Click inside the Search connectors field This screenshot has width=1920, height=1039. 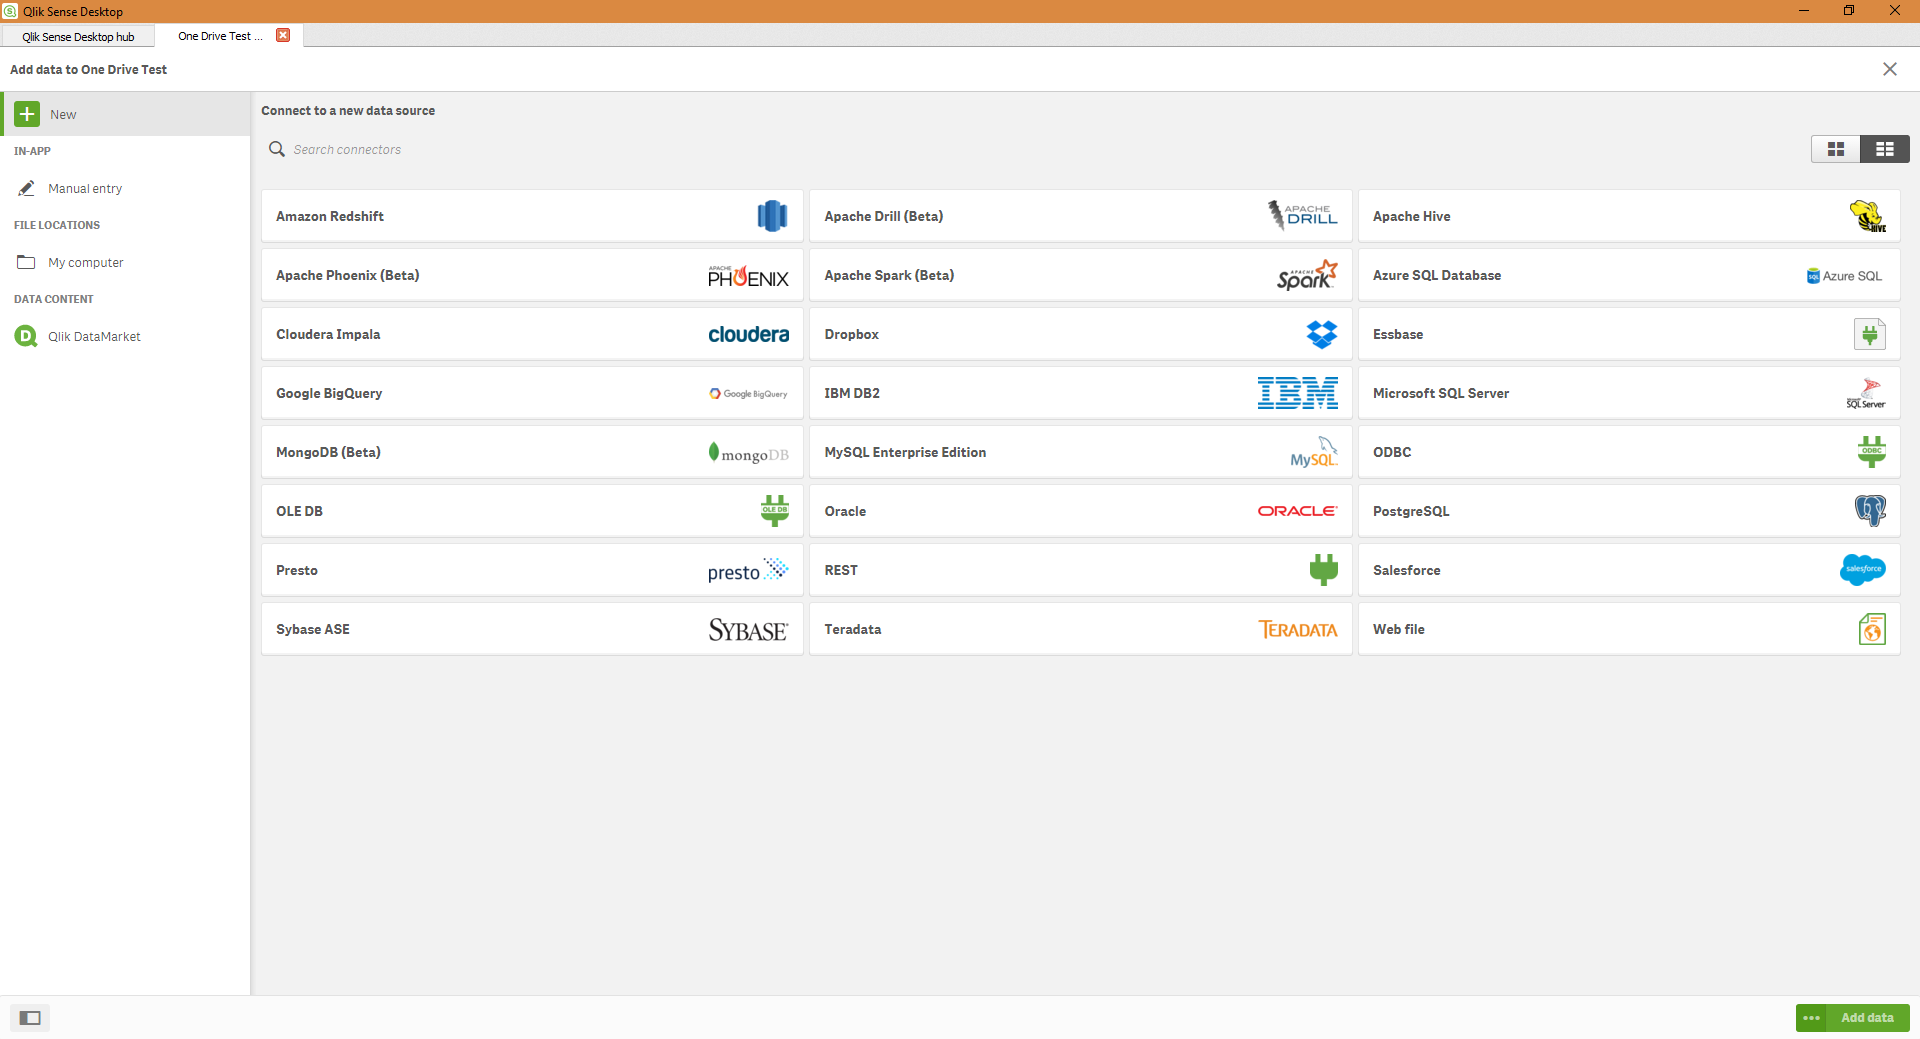tap(400, 149)
